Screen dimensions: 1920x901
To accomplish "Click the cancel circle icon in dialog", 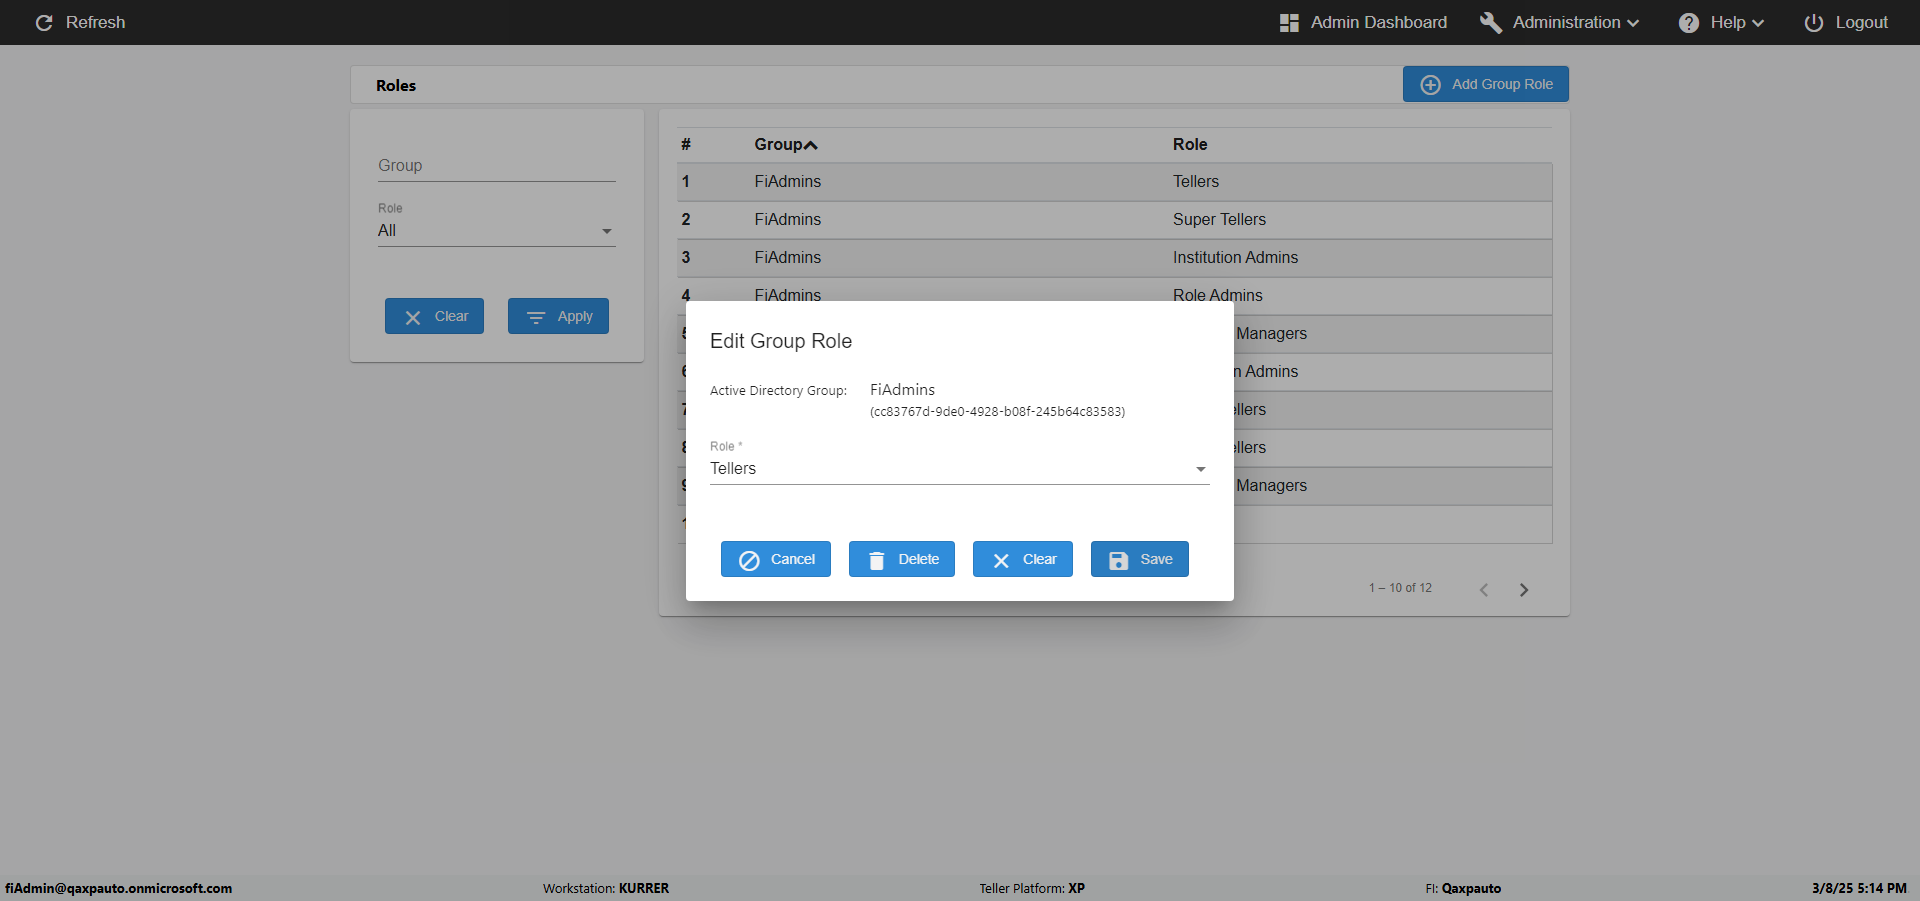I will point(749,560).
